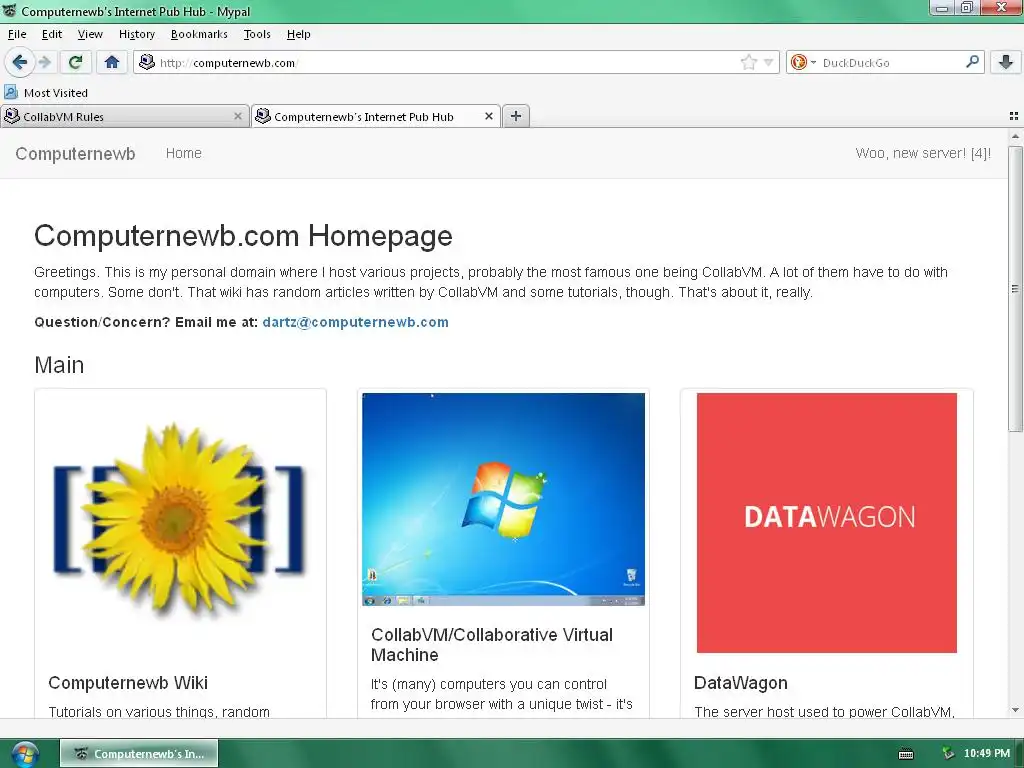Click the DataWagon card title
The image size is (1024, 768).
(x=741, y=682)
